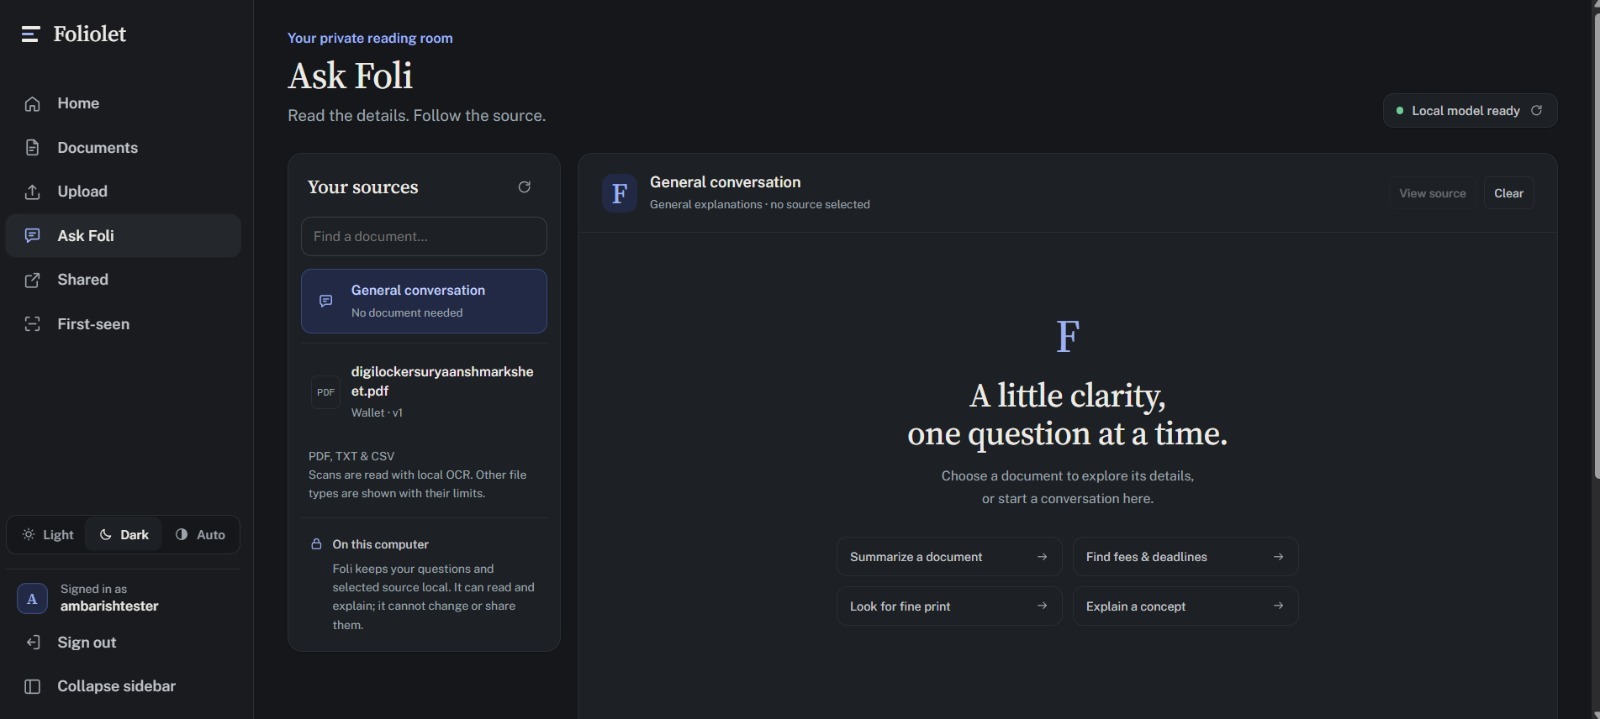Click the hamburger menu icon beside Foliolet
The height and width of the screenshot is (719, 1600).
coord(31,34)
